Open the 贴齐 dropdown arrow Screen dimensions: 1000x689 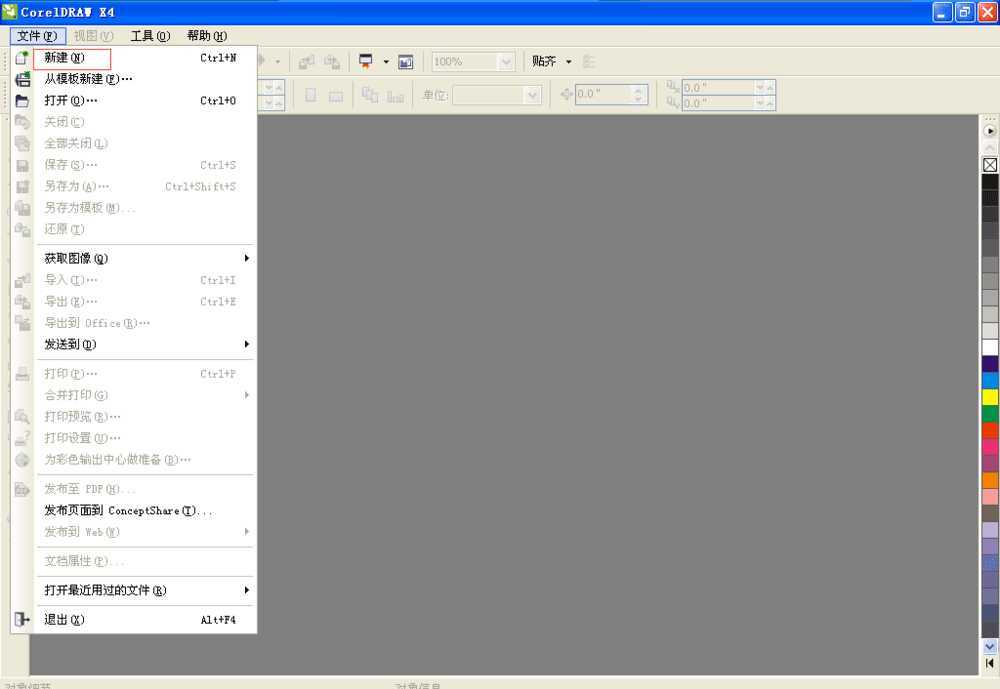(568, 61)
